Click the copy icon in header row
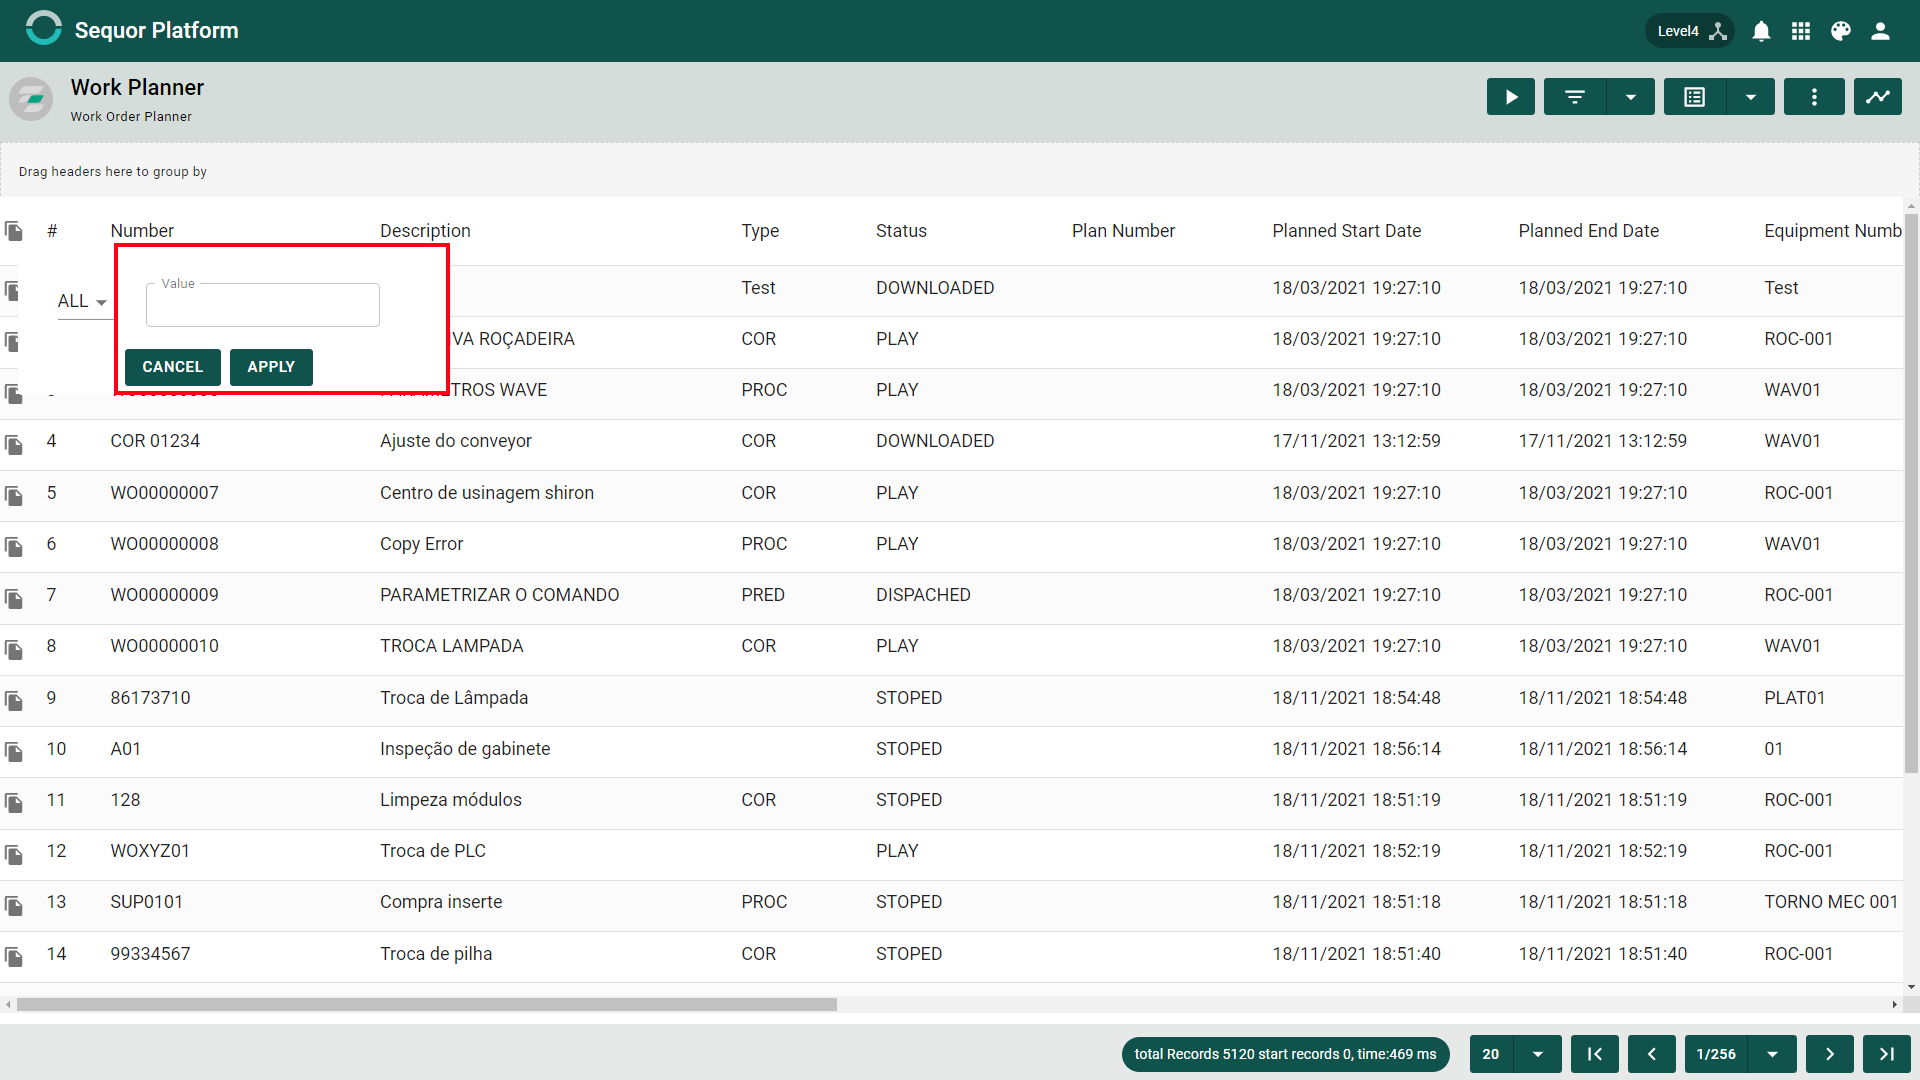This screenshot has width=1920, height=1080. tap(14, 231)
